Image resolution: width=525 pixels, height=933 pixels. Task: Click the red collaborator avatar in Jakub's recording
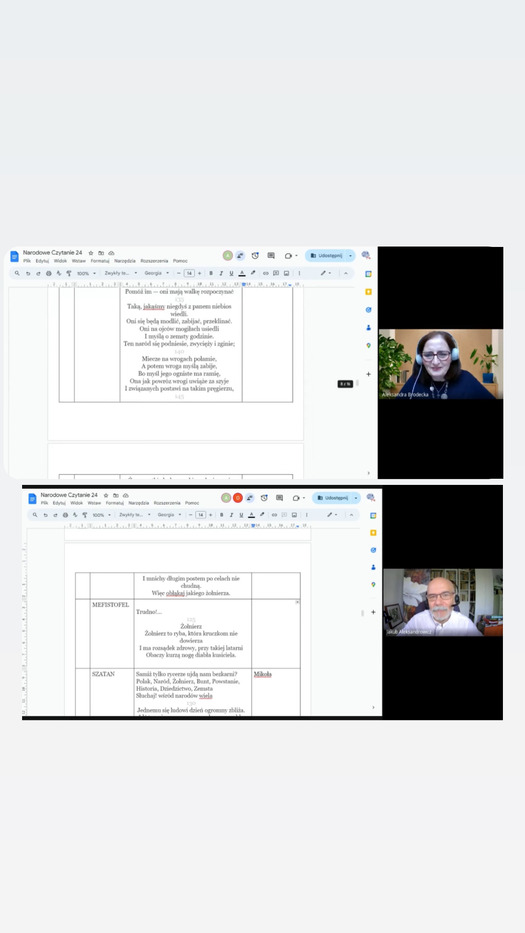[x=238, y=497]
